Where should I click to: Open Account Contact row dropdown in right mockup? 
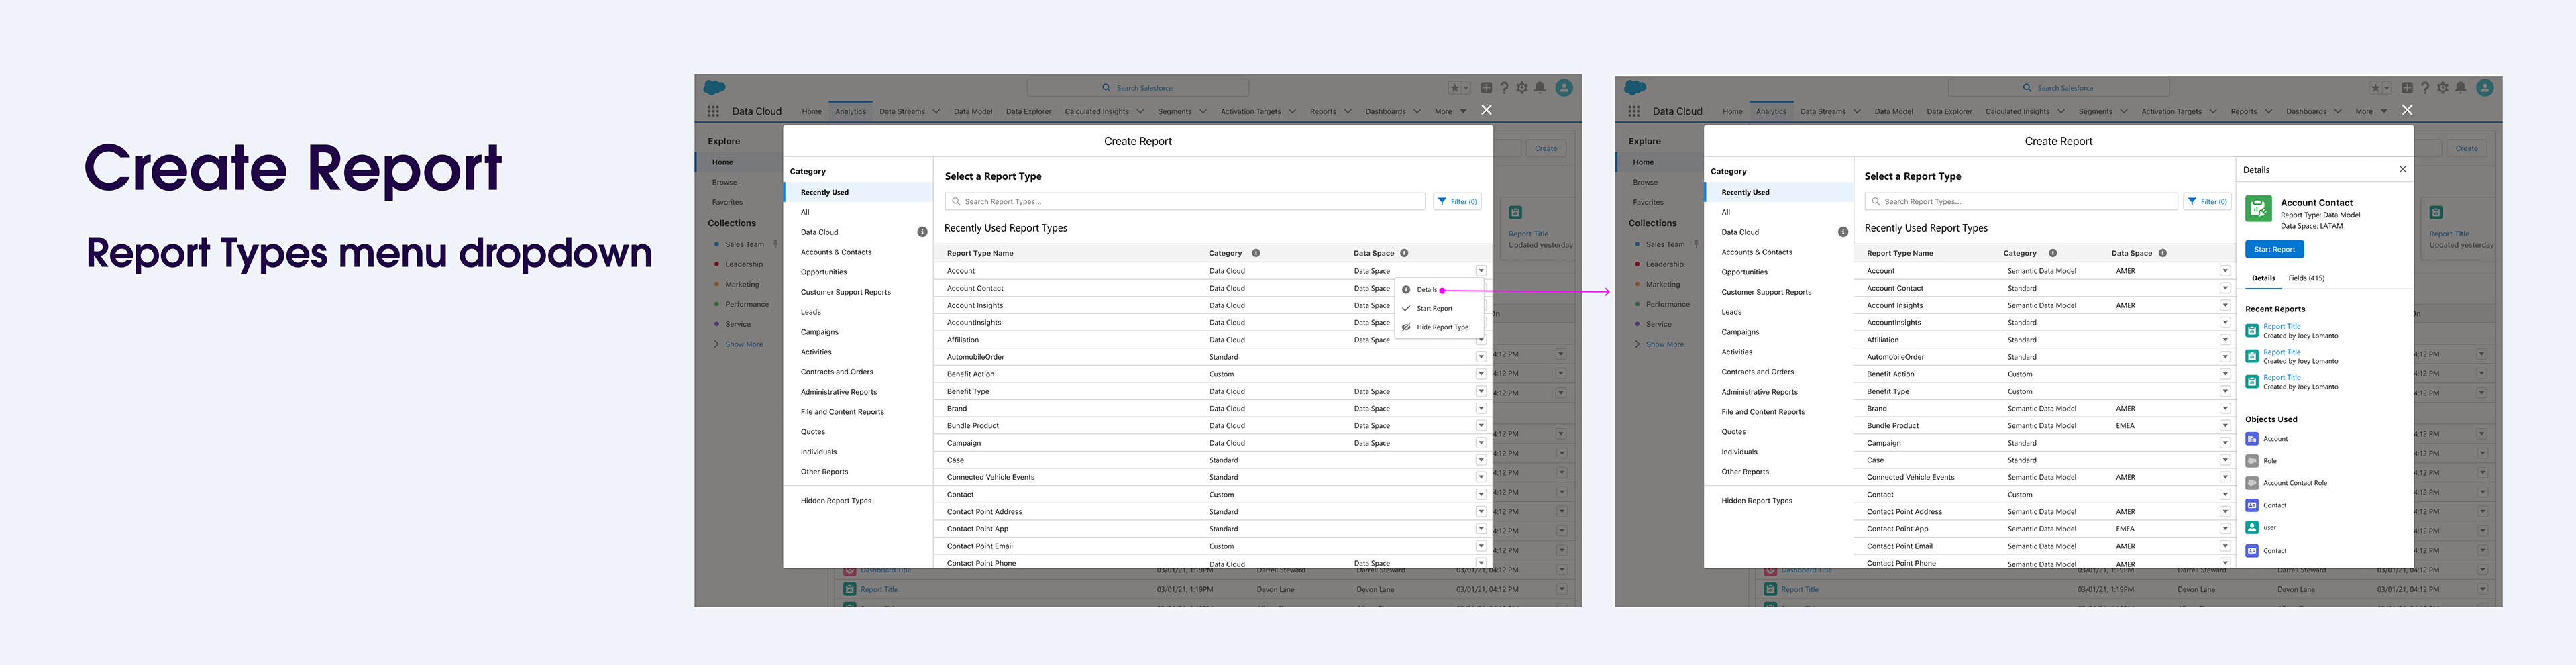[x=2225, y=288]
